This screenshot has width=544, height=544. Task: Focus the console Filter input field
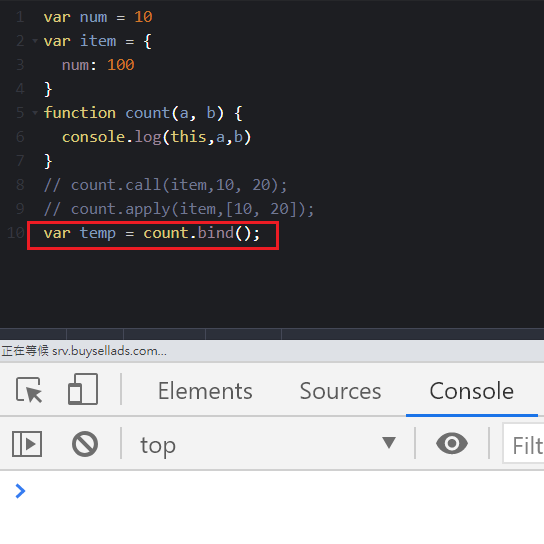pos(523,443)
